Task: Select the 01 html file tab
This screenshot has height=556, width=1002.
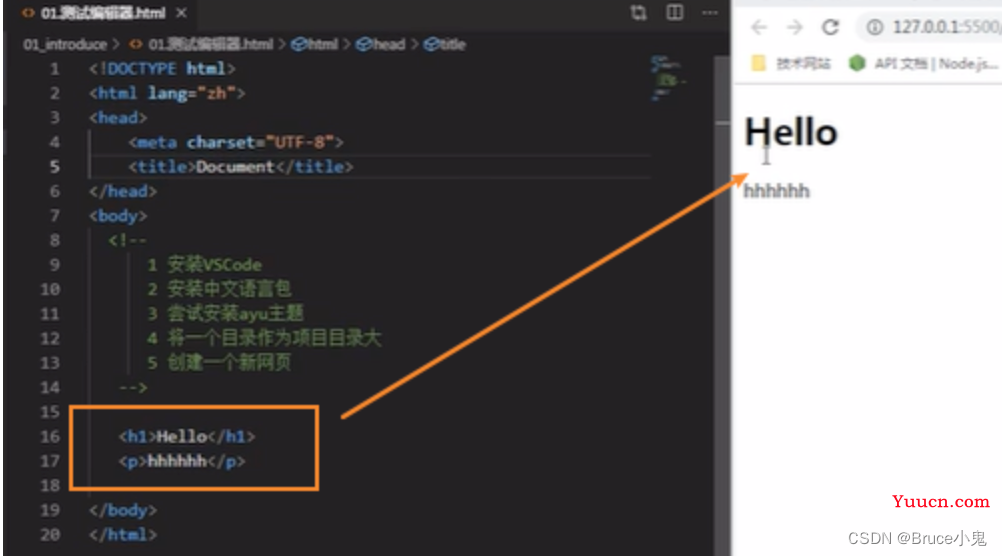Action: click(102, 13)
